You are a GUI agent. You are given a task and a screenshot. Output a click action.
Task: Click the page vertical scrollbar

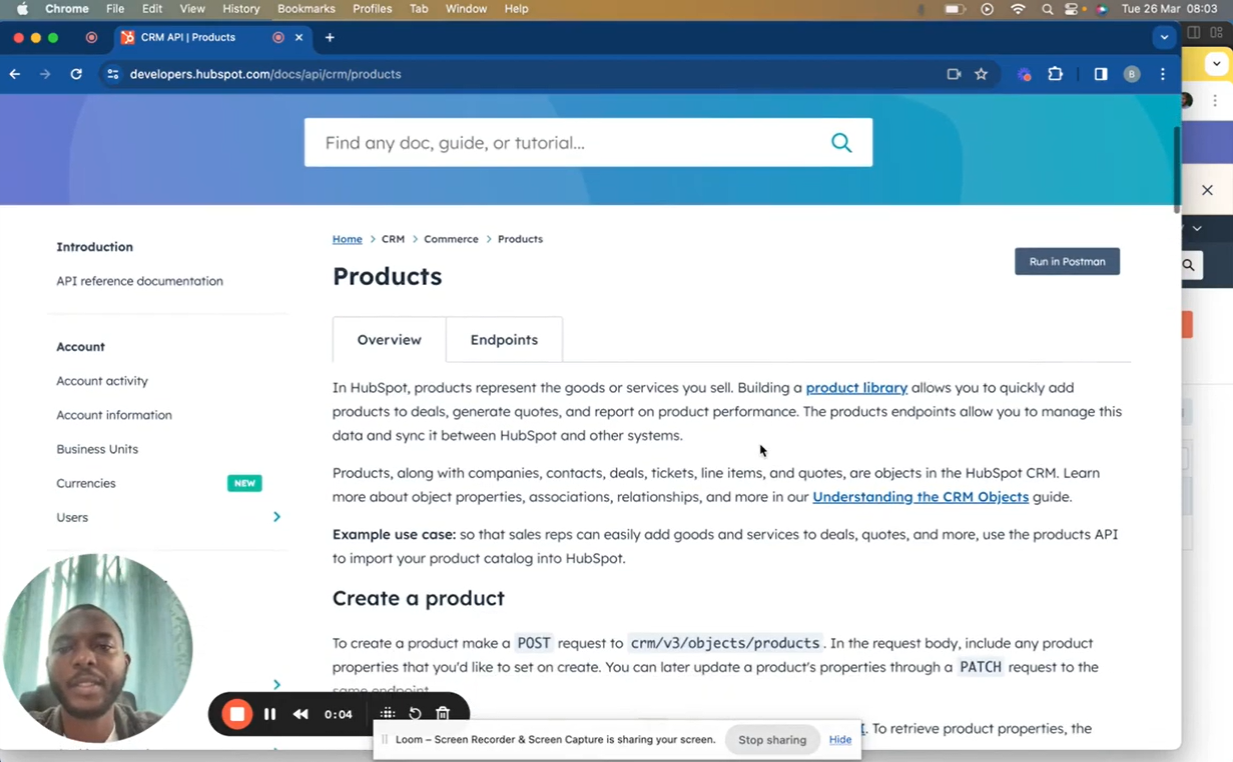tap(1177, 168)
